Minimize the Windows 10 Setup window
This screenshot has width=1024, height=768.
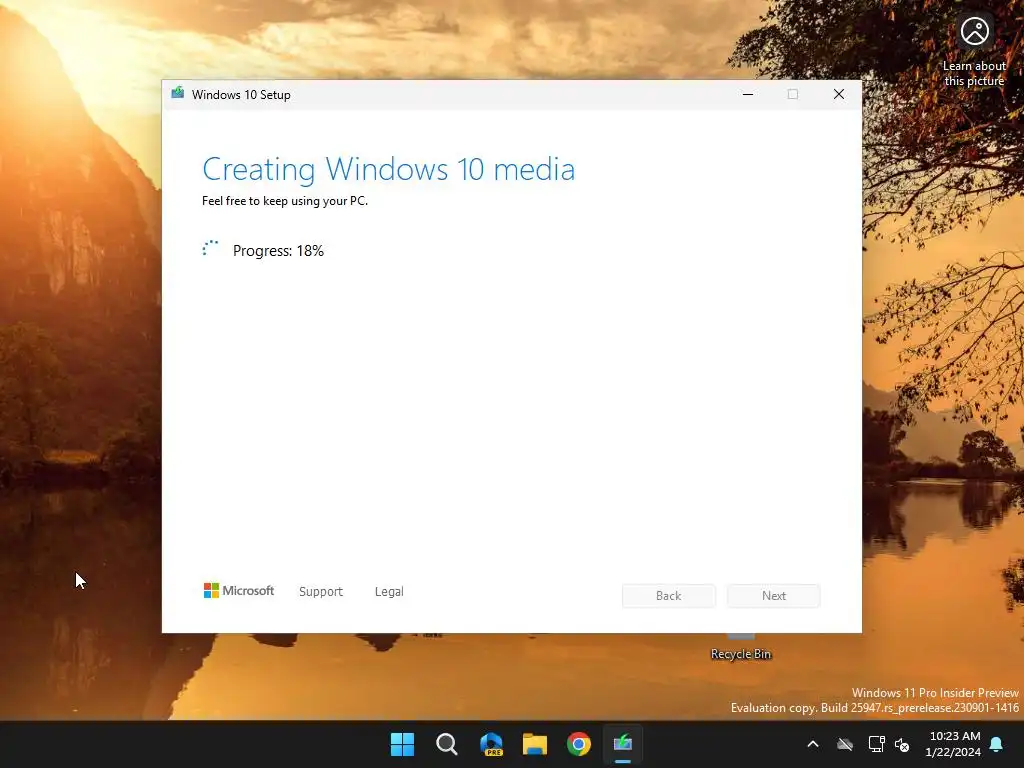click(748, 94)
